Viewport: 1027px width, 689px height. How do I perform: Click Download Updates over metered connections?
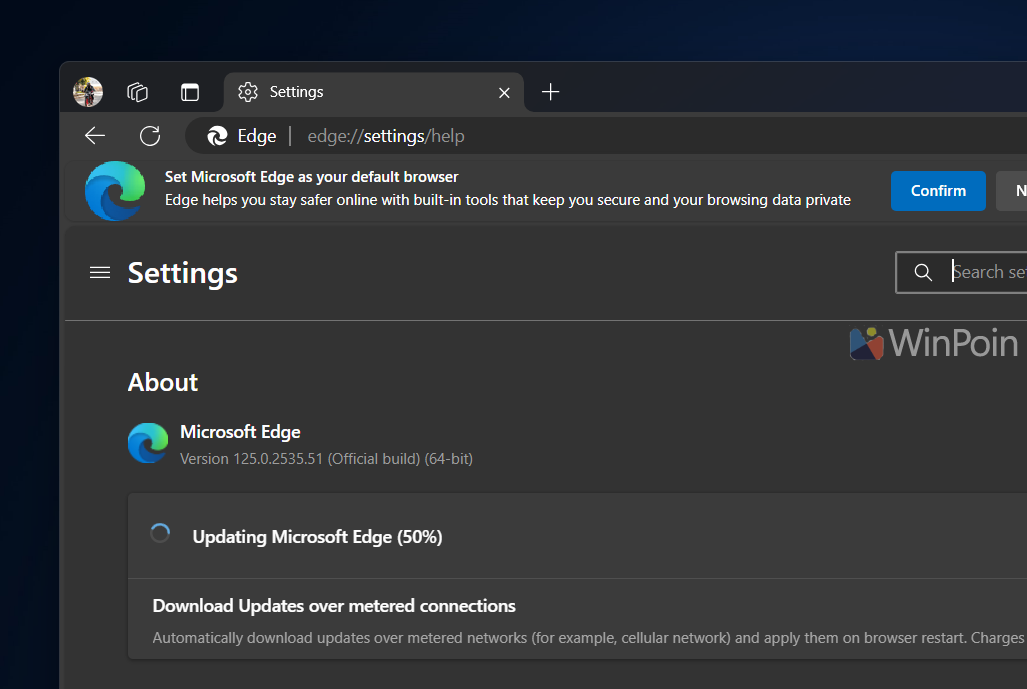[x=334, y=606]
